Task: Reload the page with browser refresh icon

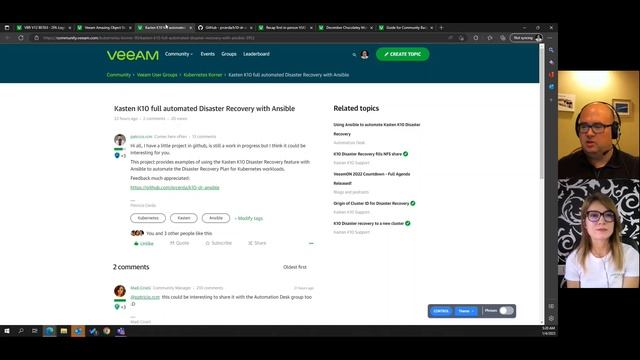Action: click(x=21, y=38)
